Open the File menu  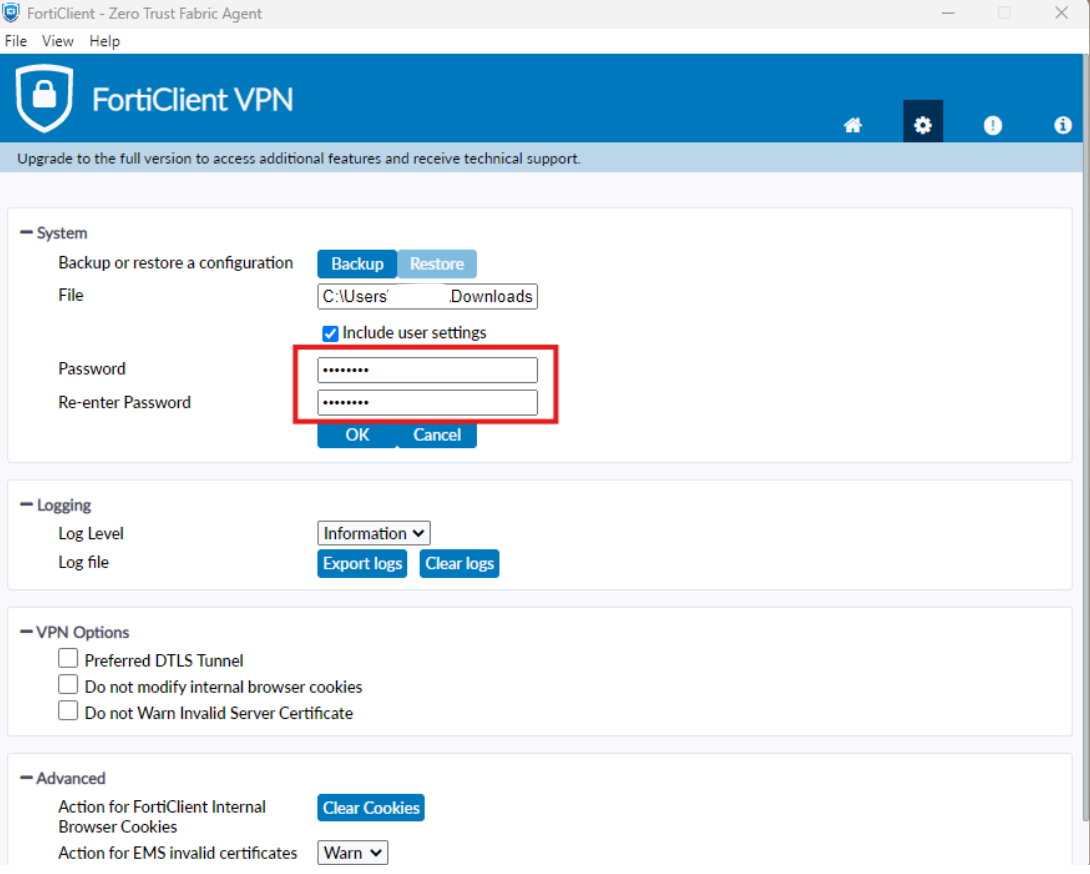coord(16,41)
